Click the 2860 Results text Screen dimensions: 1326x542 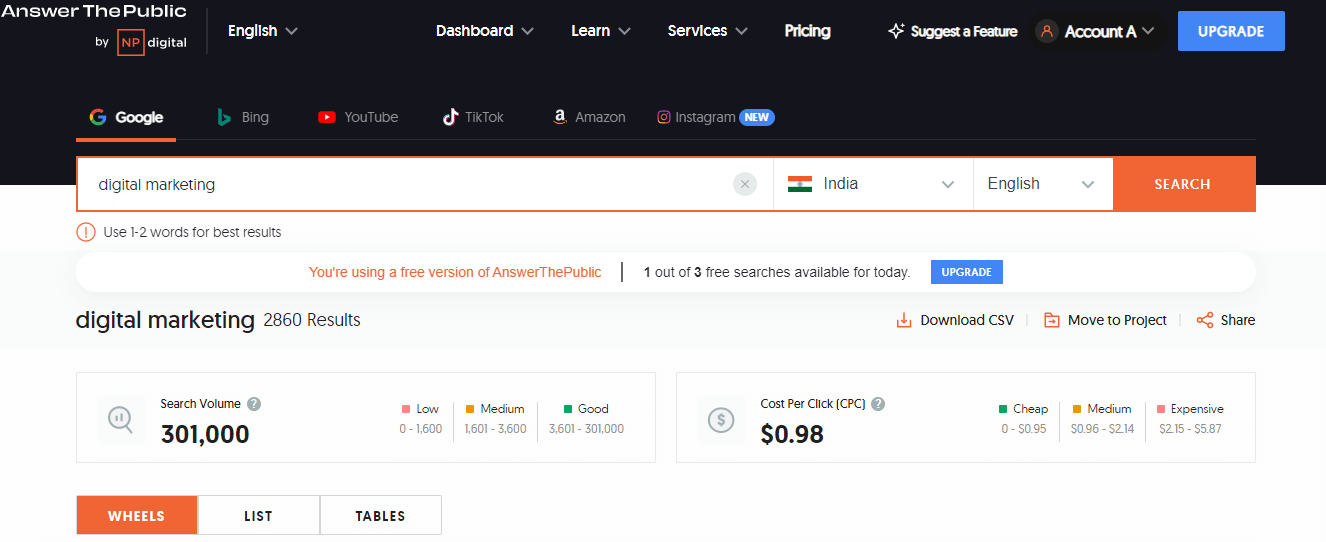(312, 320)
